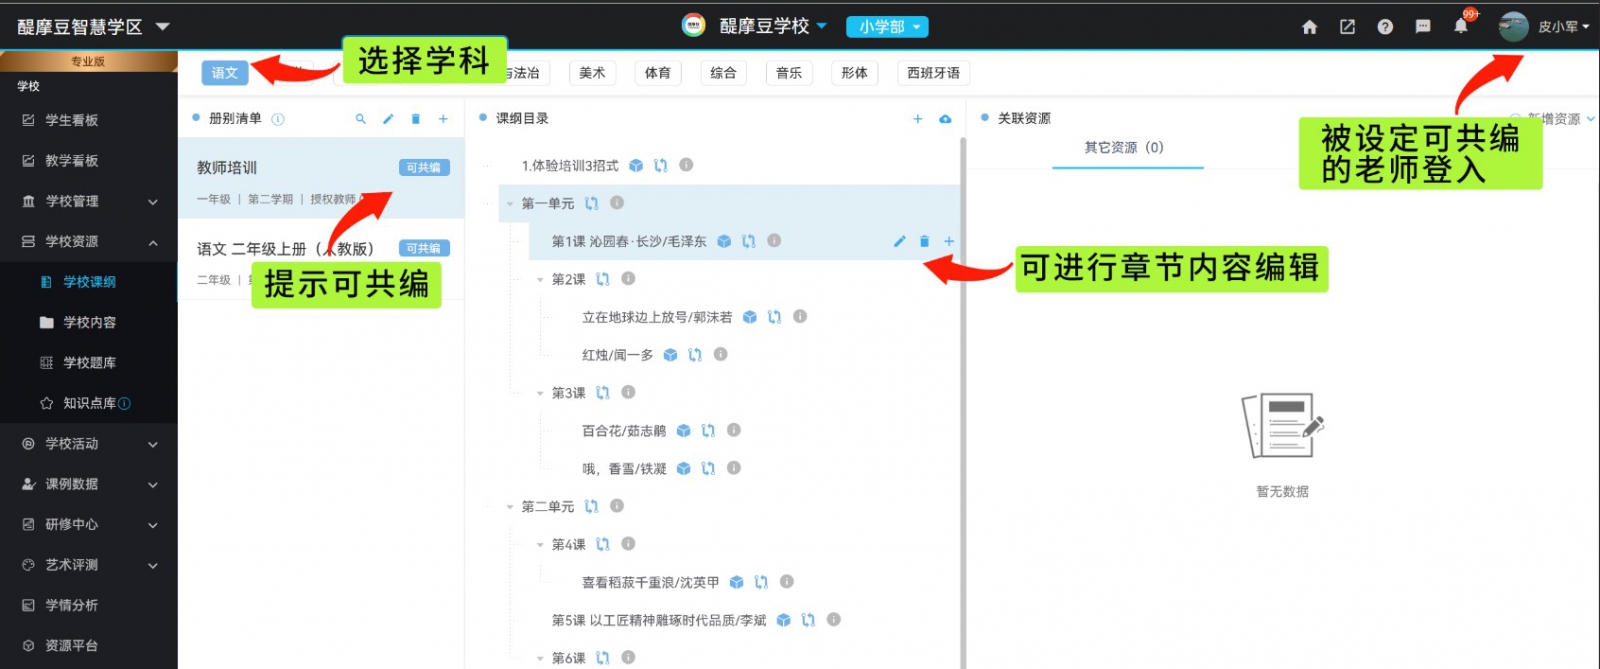Open the chat messages icon
Screen dimensions: 1600x669
[1423, 27]
